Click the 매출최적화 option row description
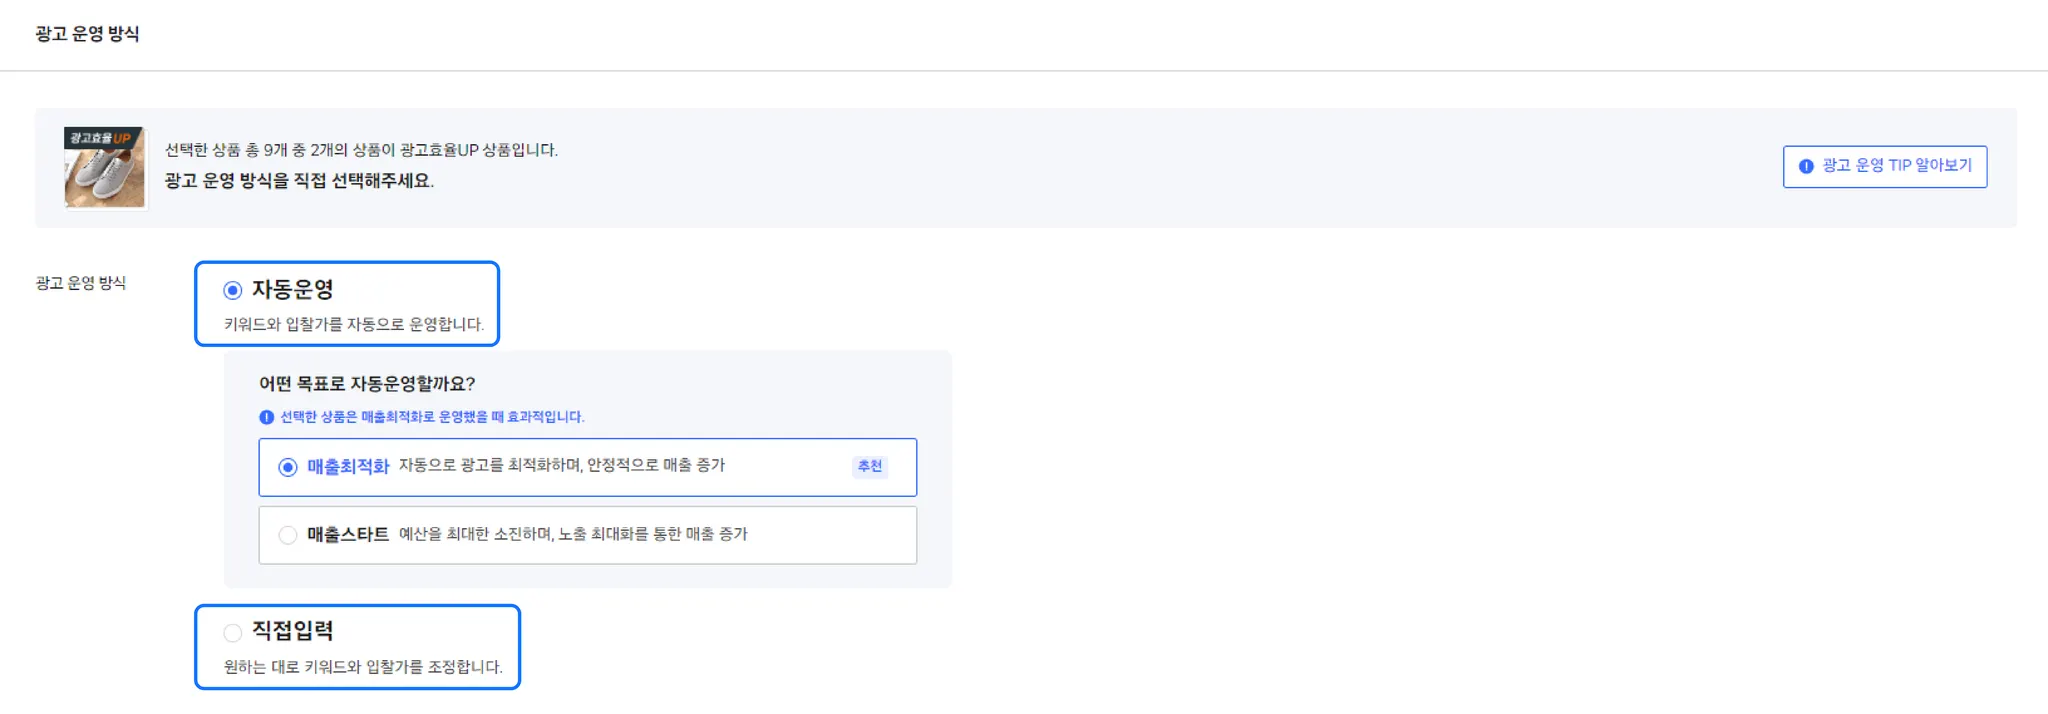 (561, 465)
